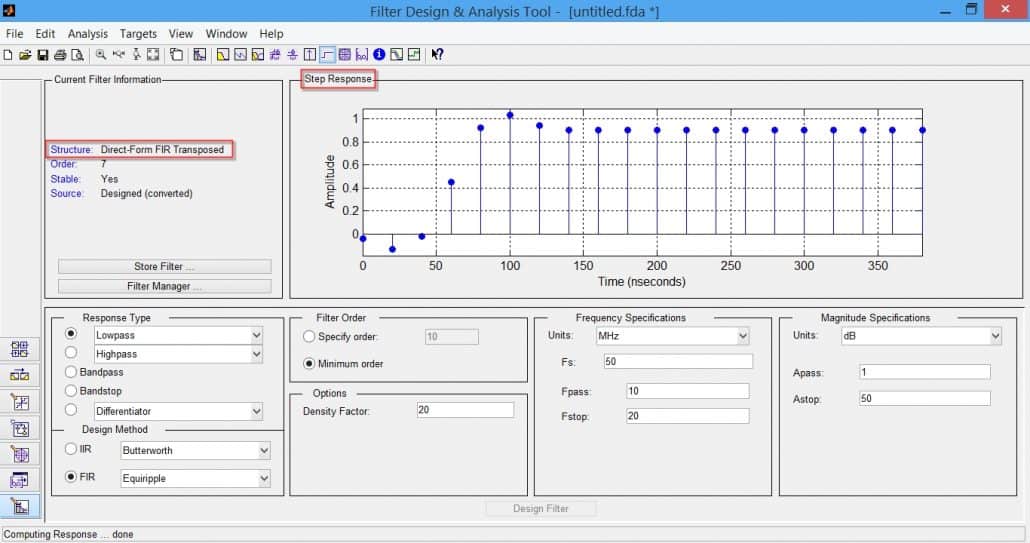The width and height of the screenshot is (1030, 543).
Task: Open Transform Filter sidebar panel
Action: (x=20, y=375)
